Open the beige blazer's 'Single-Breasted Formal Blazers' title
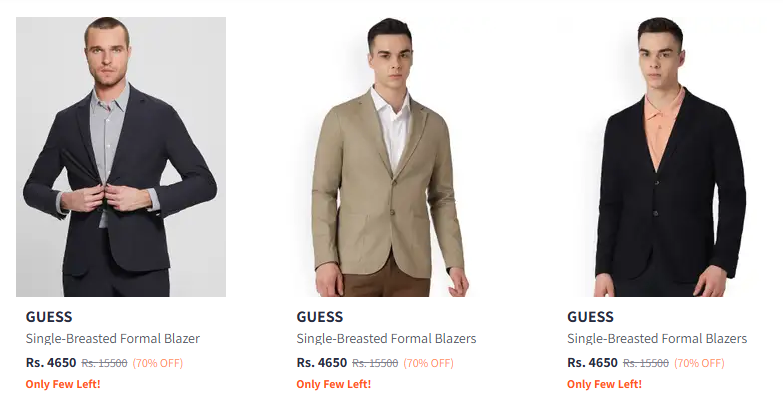The width and height of the screenshot is (783, 409). point(386,339)
